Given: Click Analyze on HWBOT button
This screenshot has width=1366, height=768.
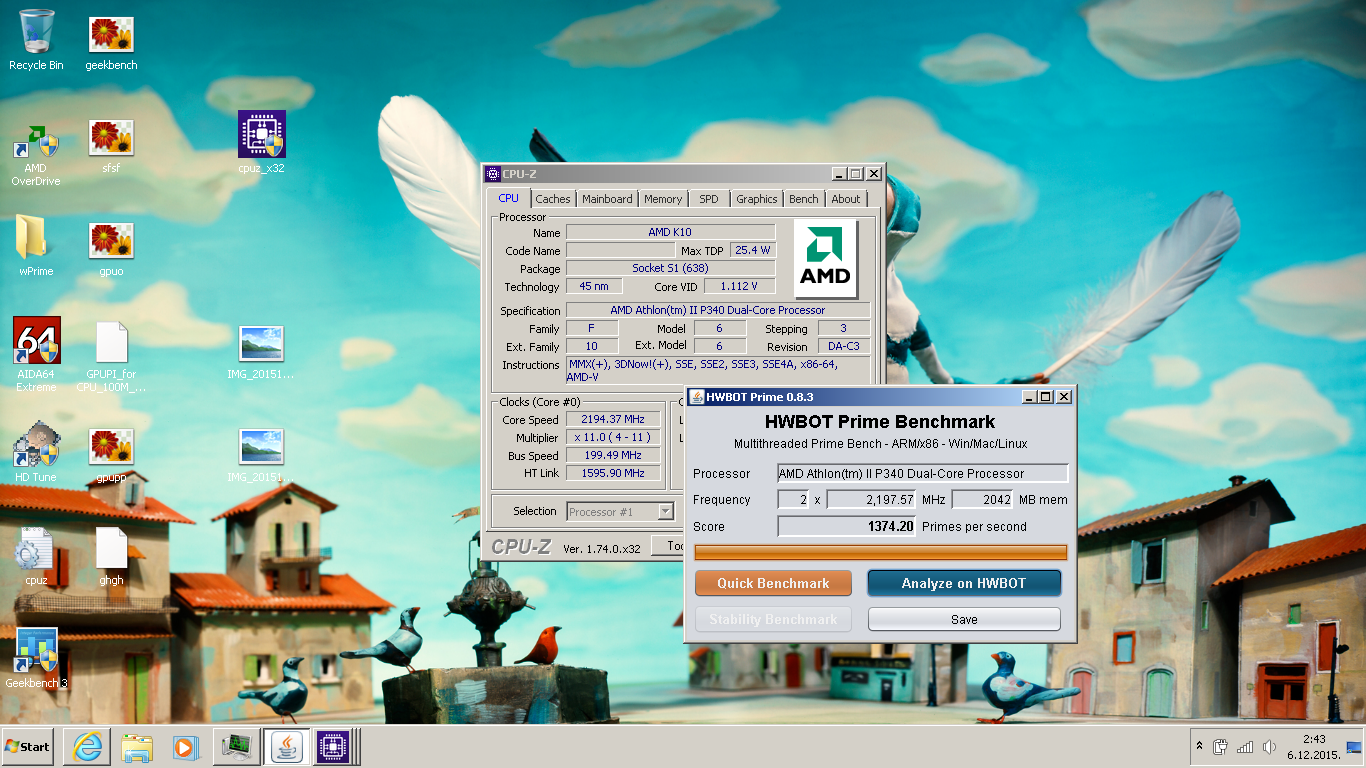Looking at the screenshot, I should [x=964, y=583].
